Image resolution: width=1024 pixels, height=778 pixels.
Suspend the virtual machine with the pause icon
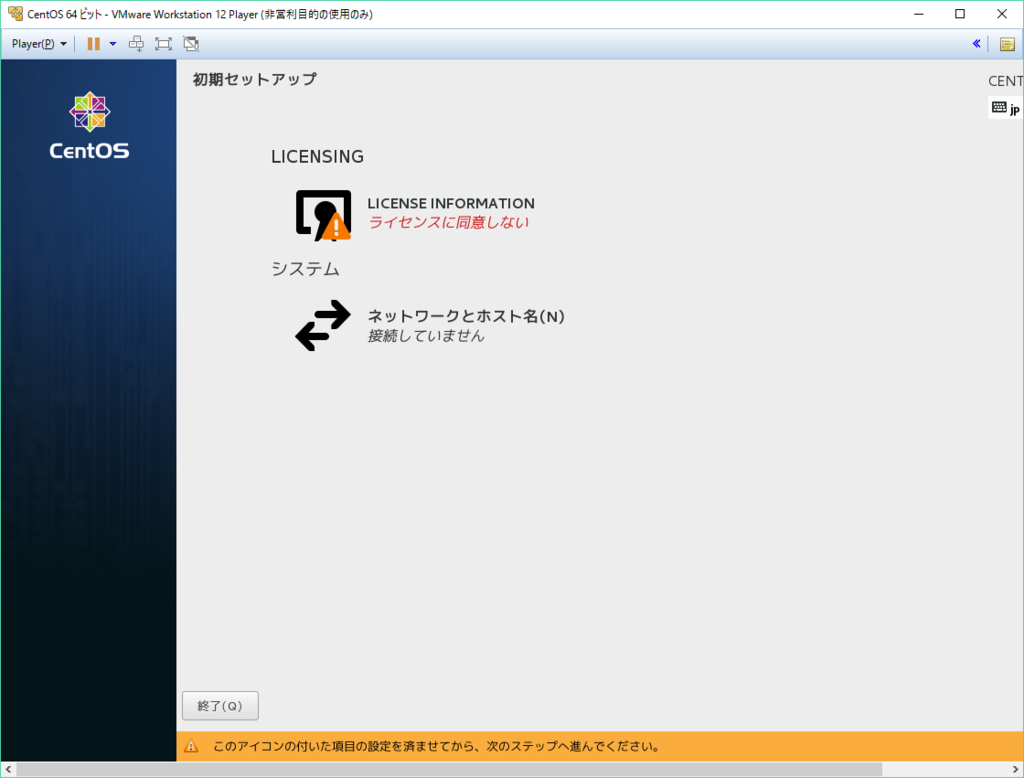pyautogui.click(x=92, y=43)
